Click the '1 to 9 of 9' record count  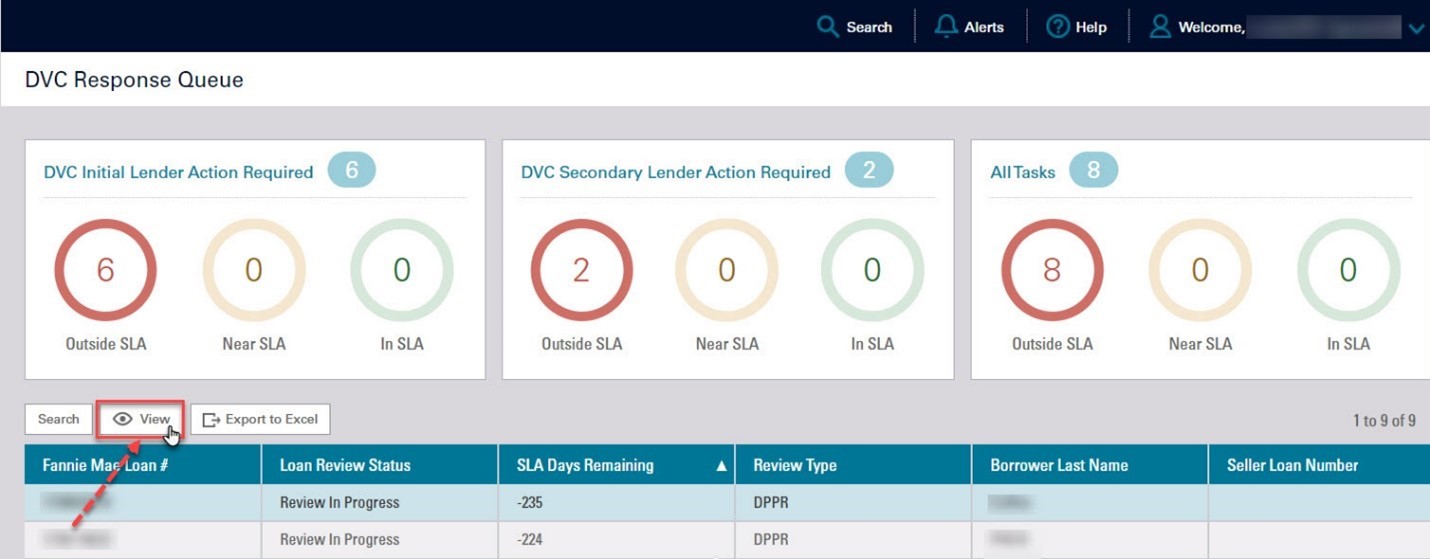click(1384, 421)
